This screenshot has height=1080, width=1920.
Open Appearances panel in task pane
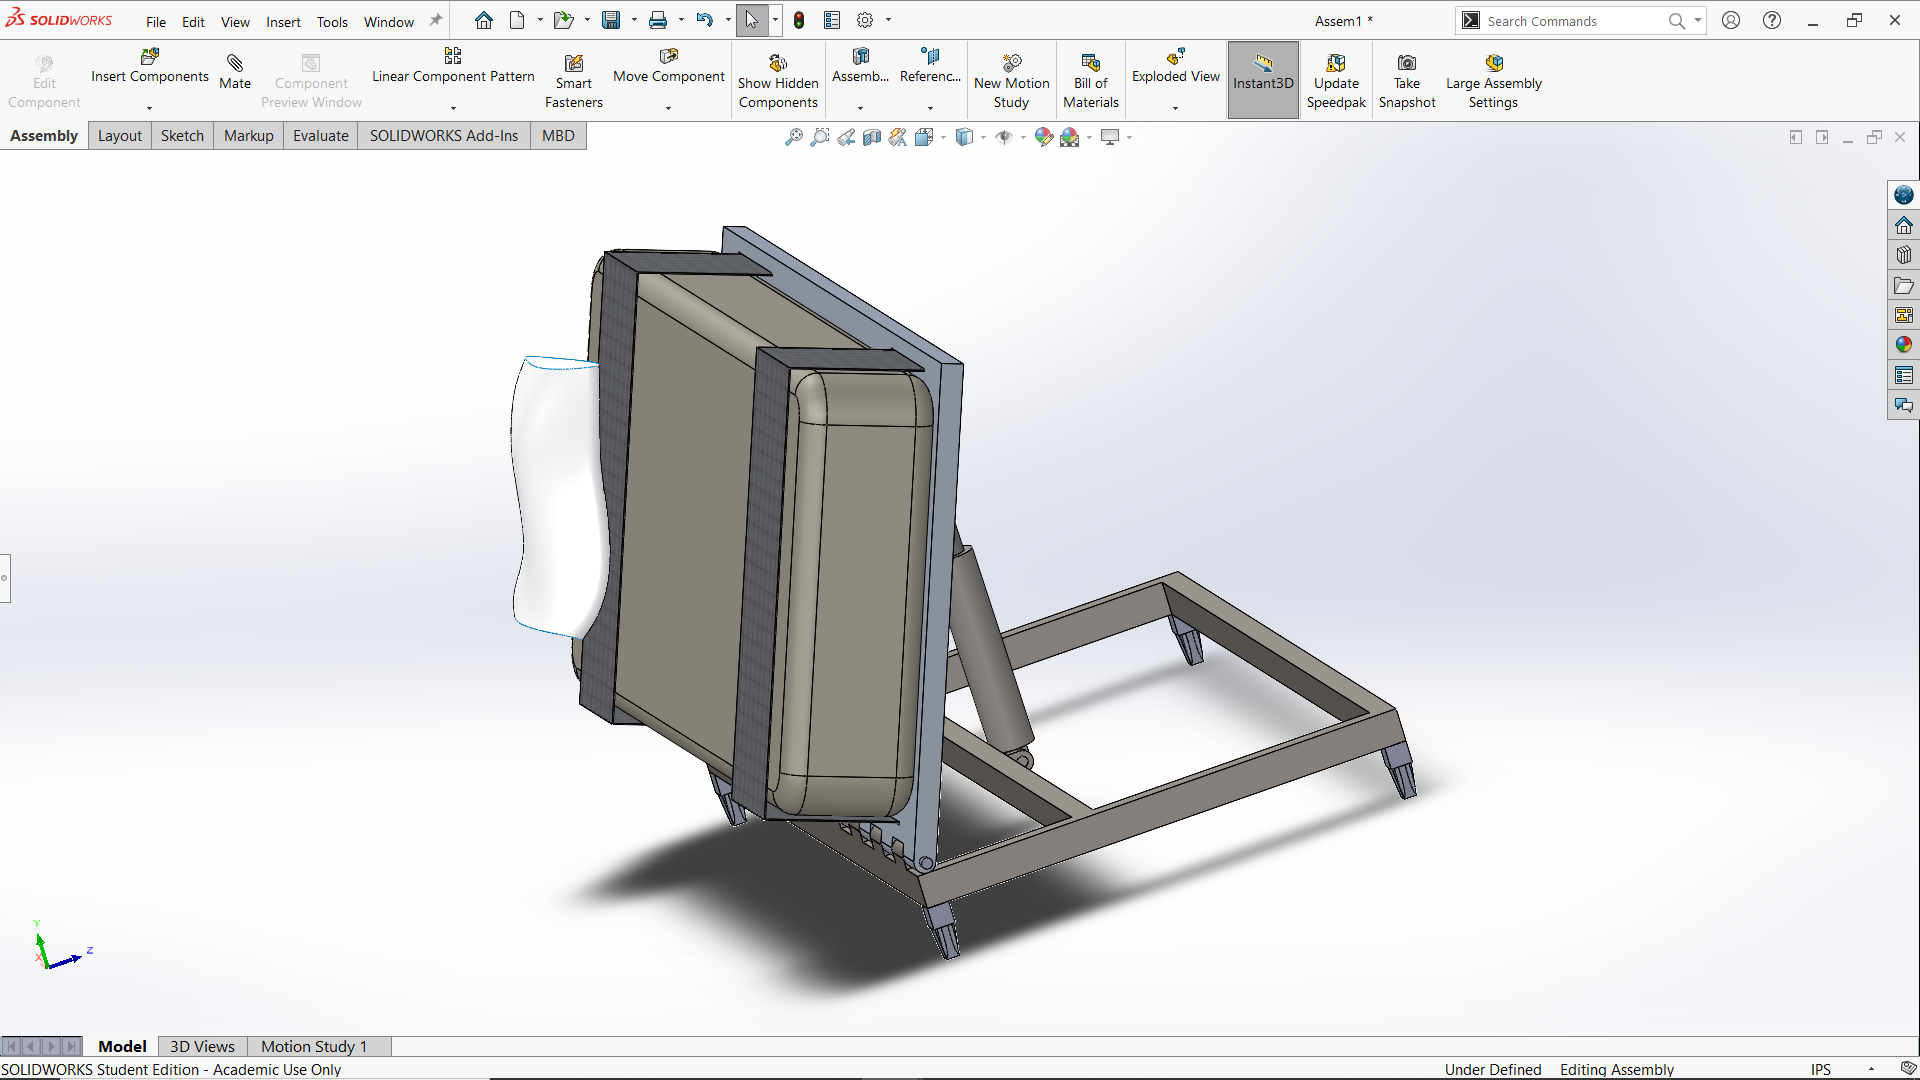coord(1903,344)
